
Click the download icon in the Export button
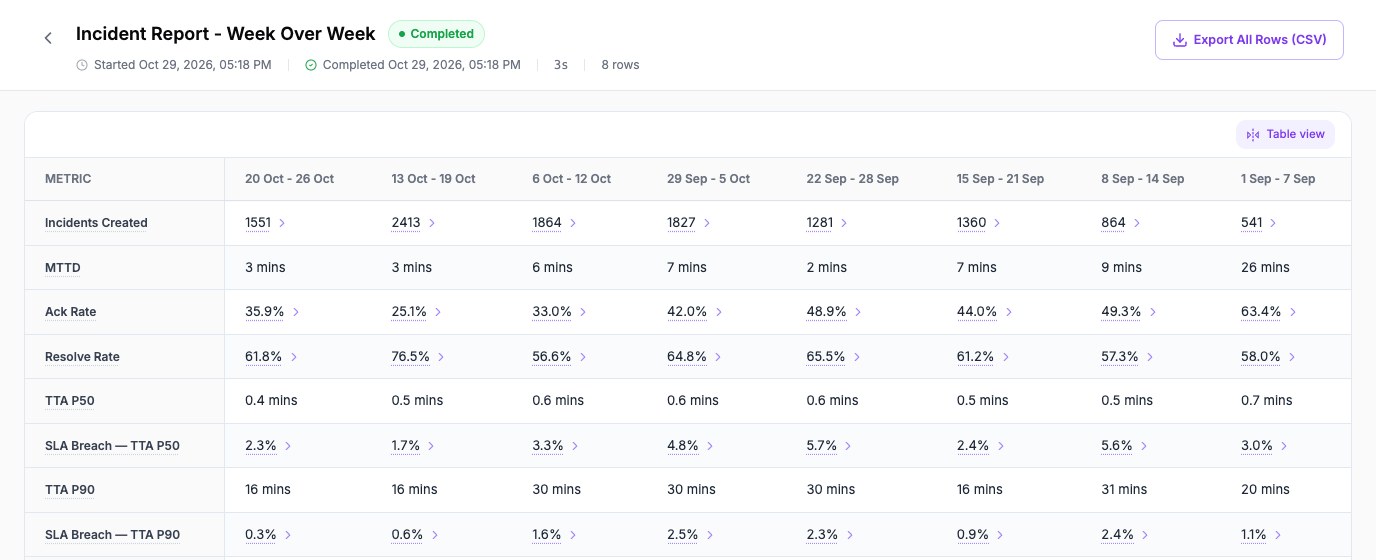(x=1179, y=40)
